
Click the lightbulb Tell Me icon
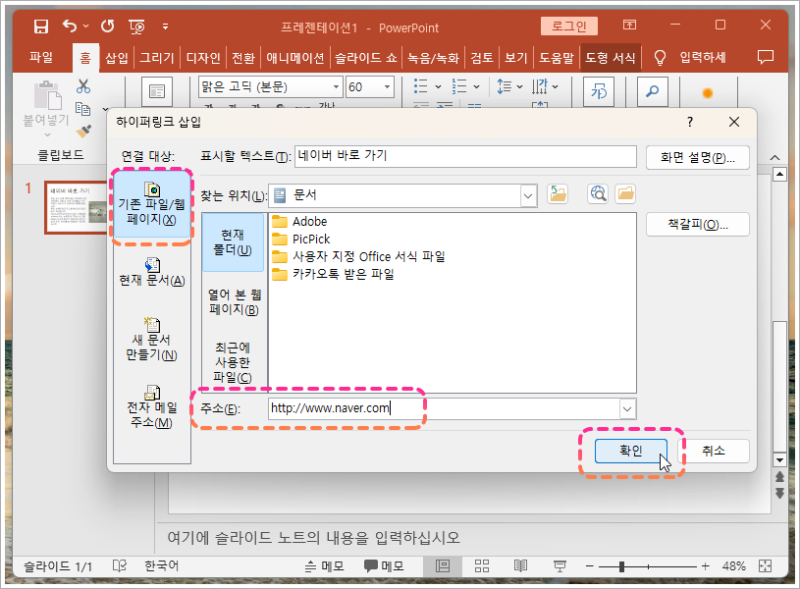[660, 58]
